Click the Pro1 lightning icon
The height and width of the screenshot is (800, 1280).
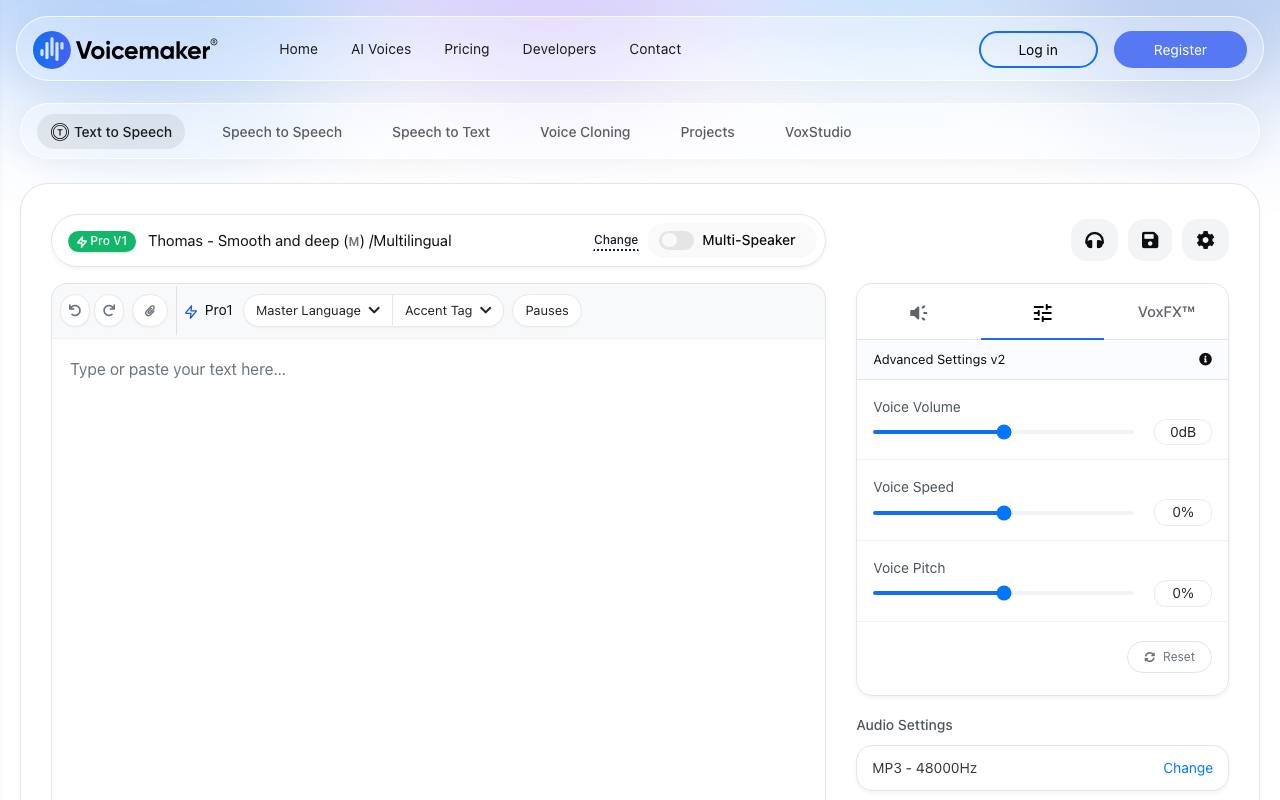[191, 312]
